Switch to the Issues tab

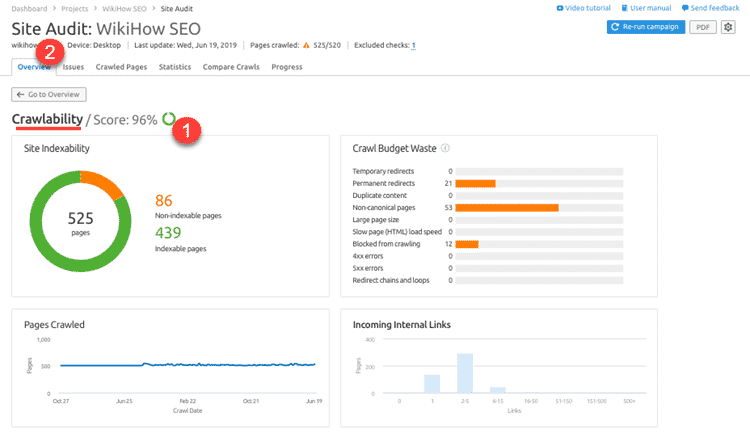(74, 67)
